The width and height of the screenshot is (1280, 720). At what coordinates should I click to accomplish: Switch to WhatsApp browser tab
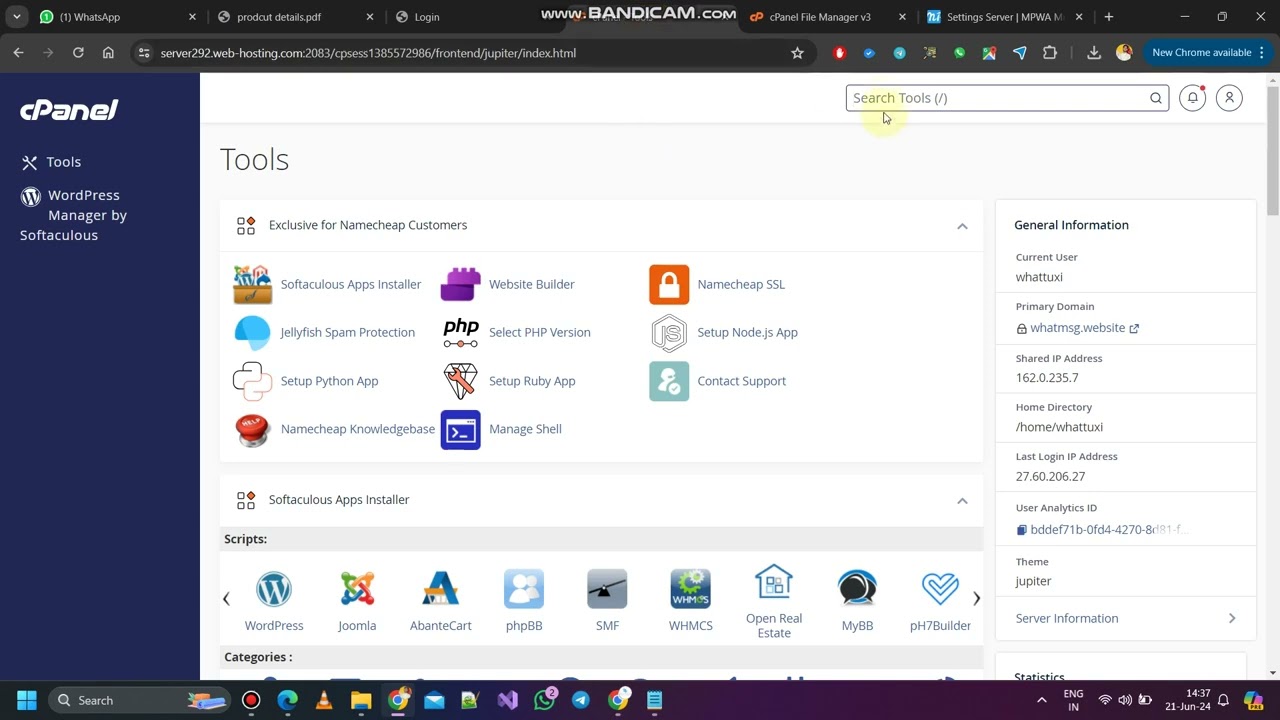tap(118, 17)
